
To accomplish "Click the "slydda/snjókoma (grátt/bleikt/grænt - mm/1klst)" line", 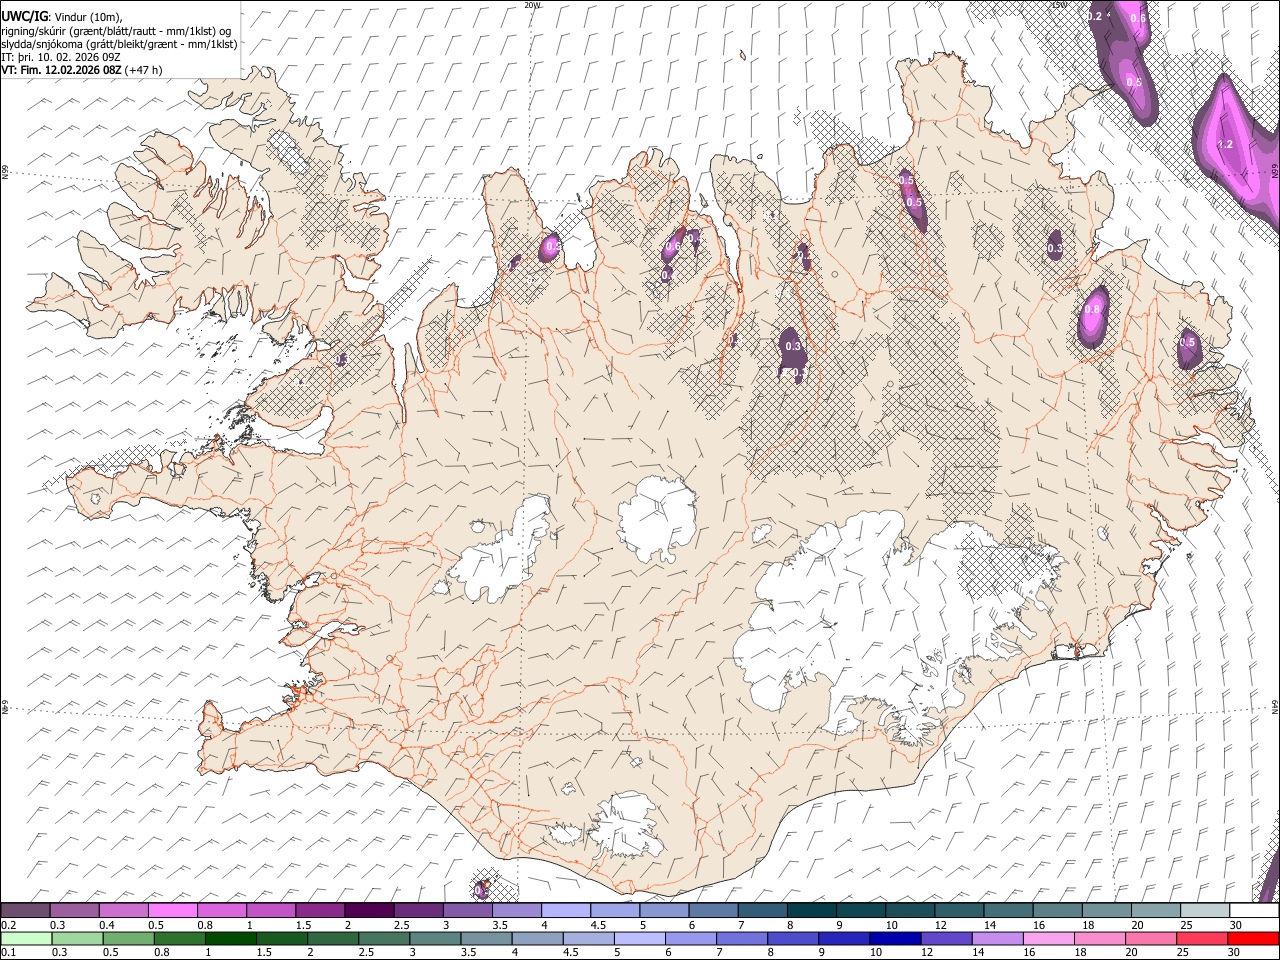I will [119, 44].
